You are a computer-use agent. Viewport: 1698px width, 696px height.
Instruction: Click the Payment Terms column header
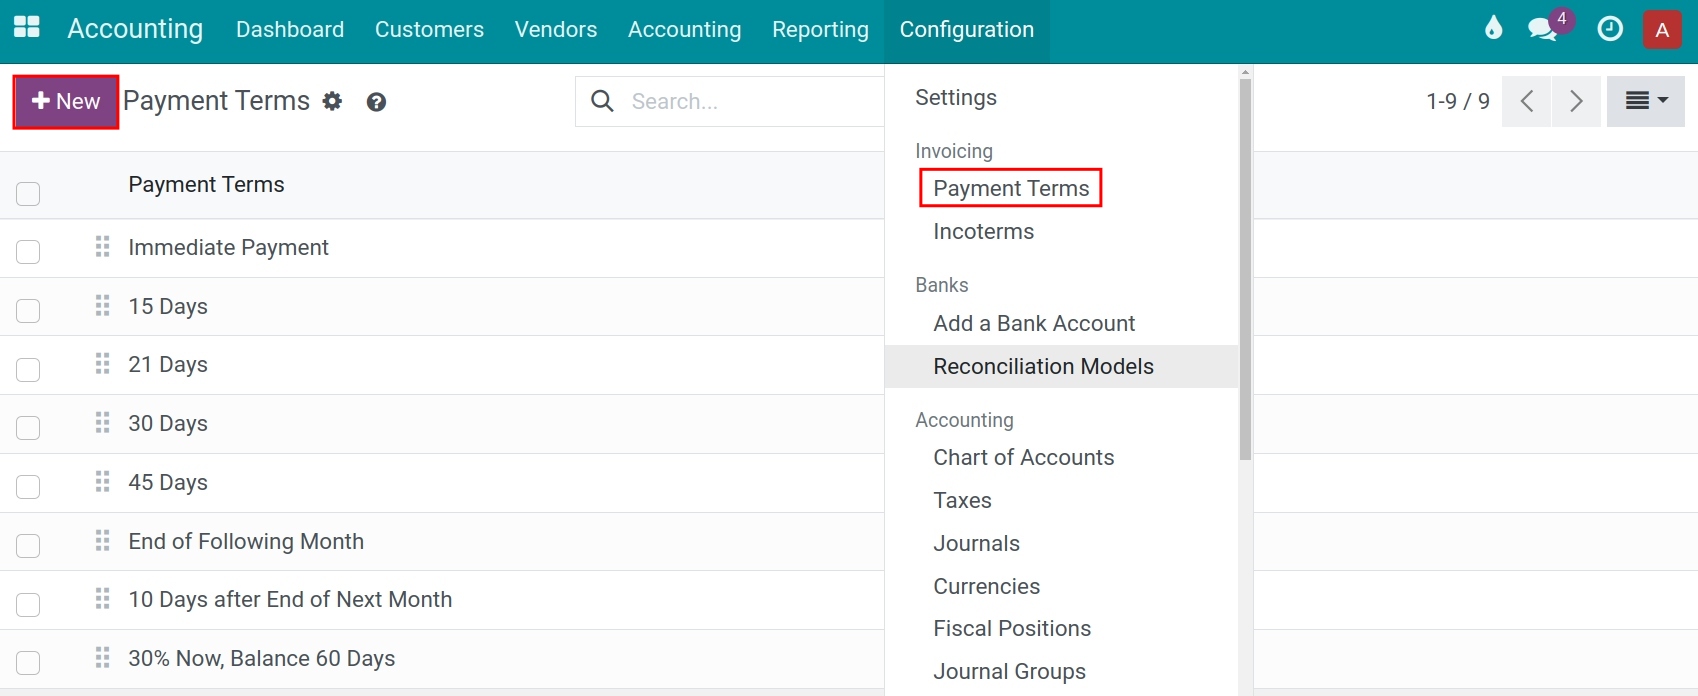click(206, 184)
